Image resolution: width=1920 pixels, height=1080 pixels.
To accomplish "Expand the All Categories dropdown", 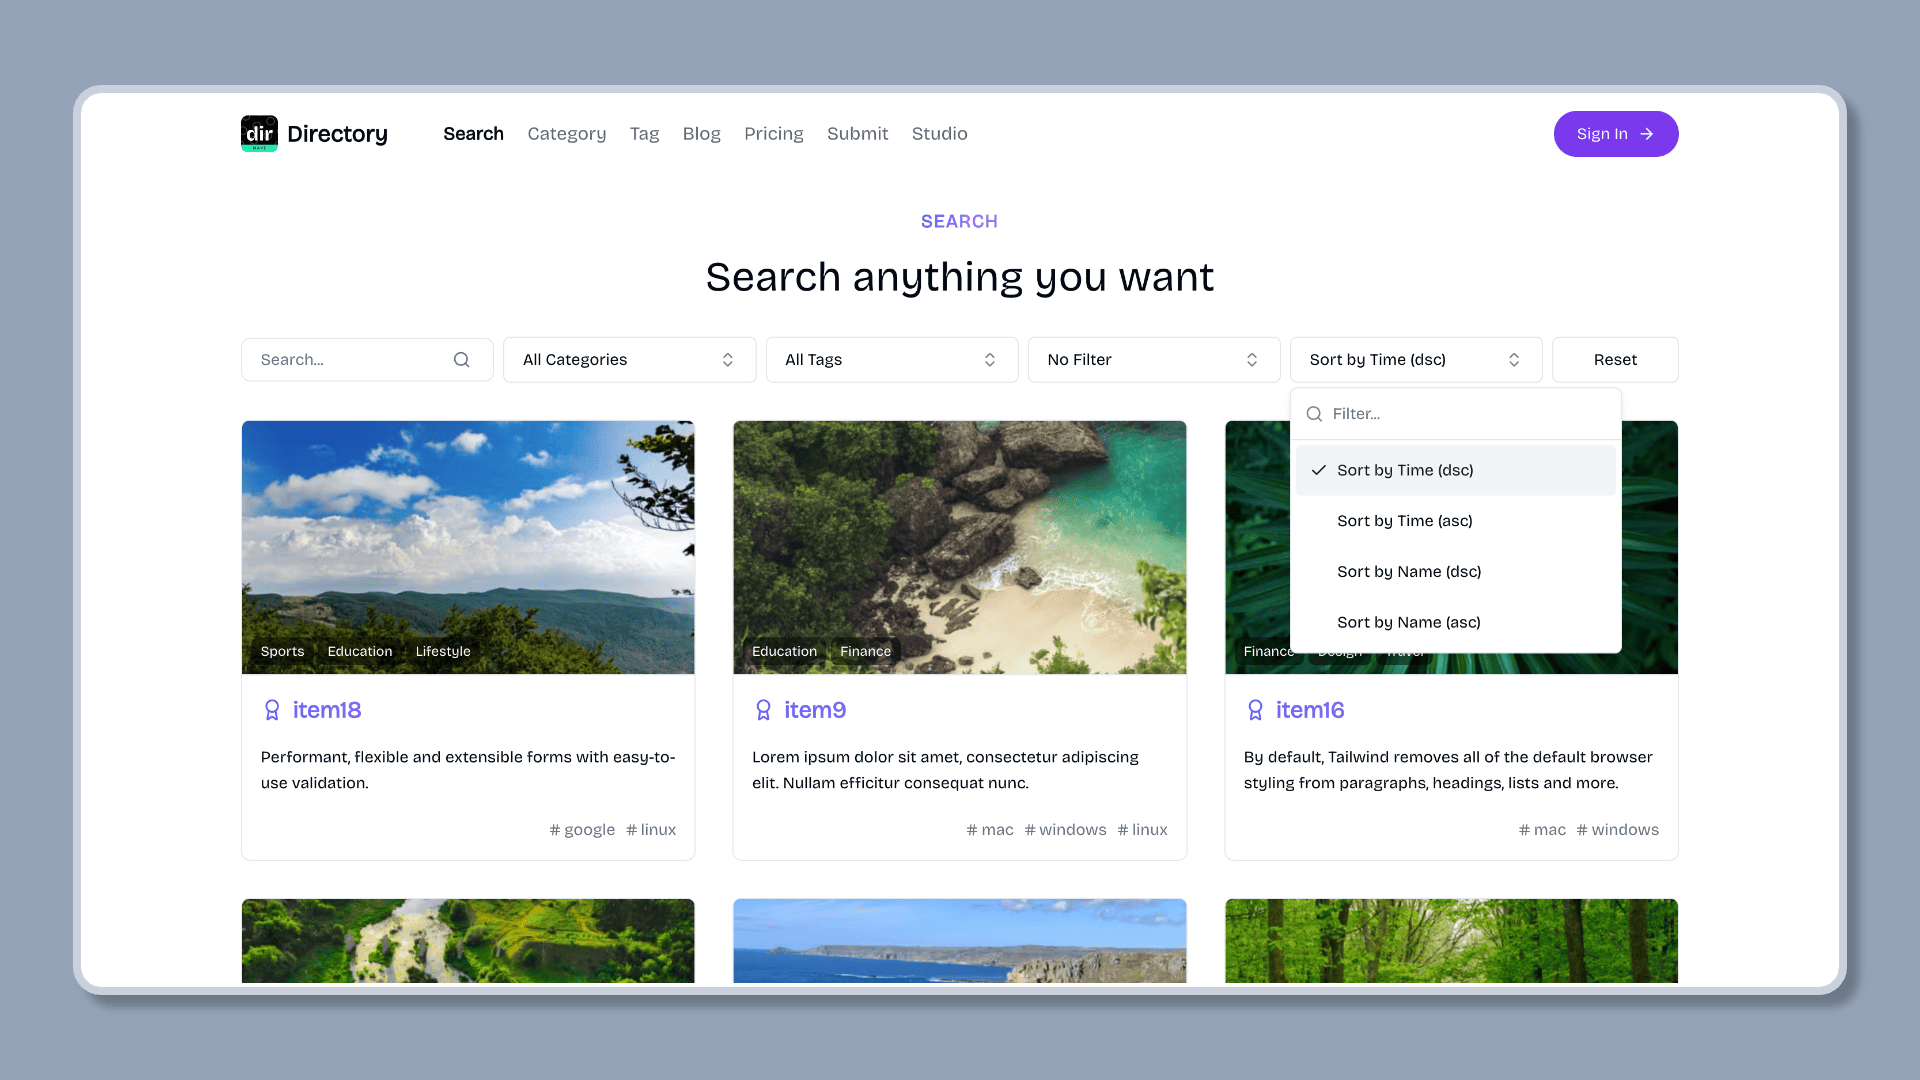I will (629, 359).
